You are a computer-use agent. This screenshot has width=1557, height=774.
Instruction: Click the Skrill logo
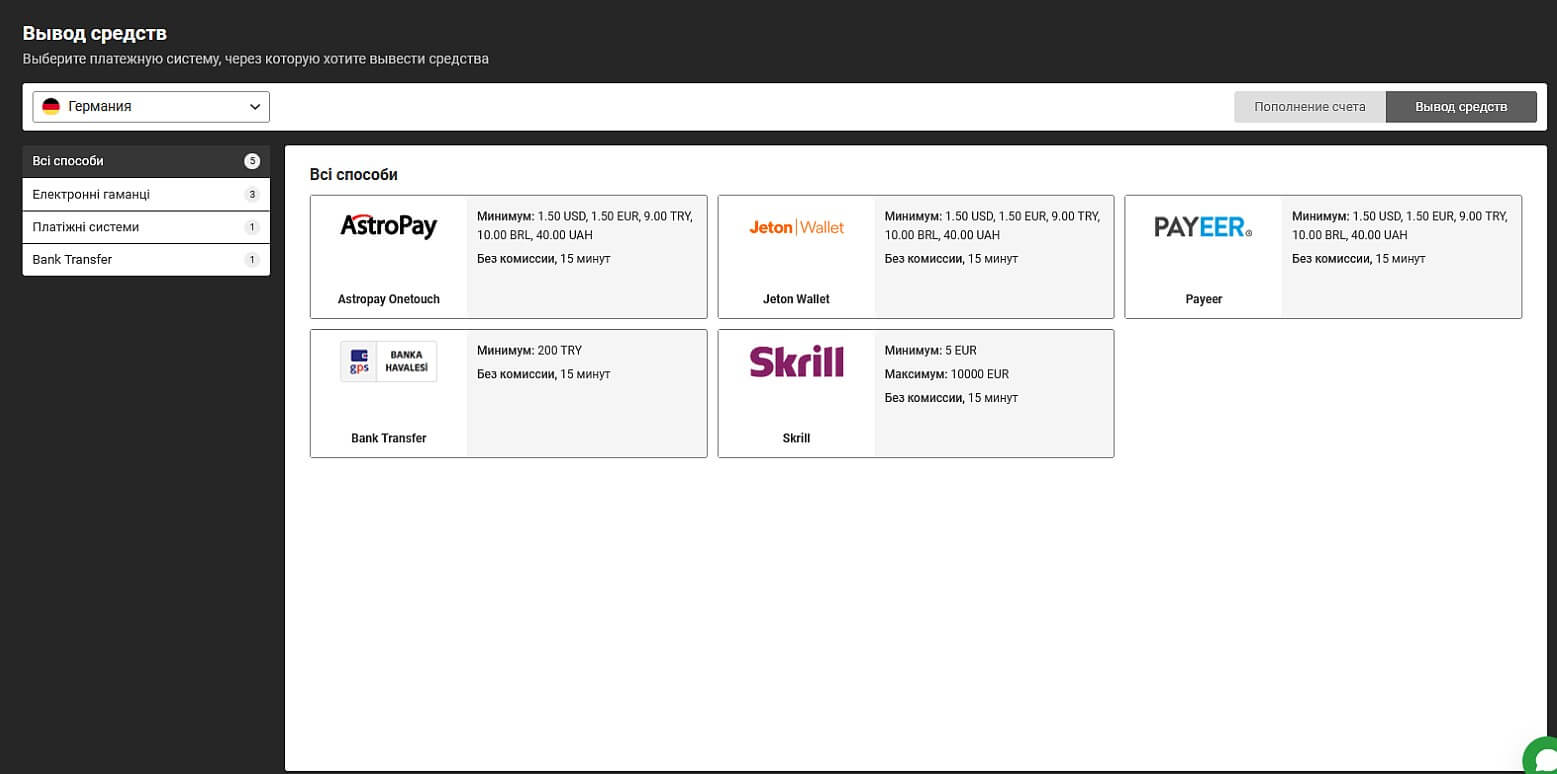point(796,361)
